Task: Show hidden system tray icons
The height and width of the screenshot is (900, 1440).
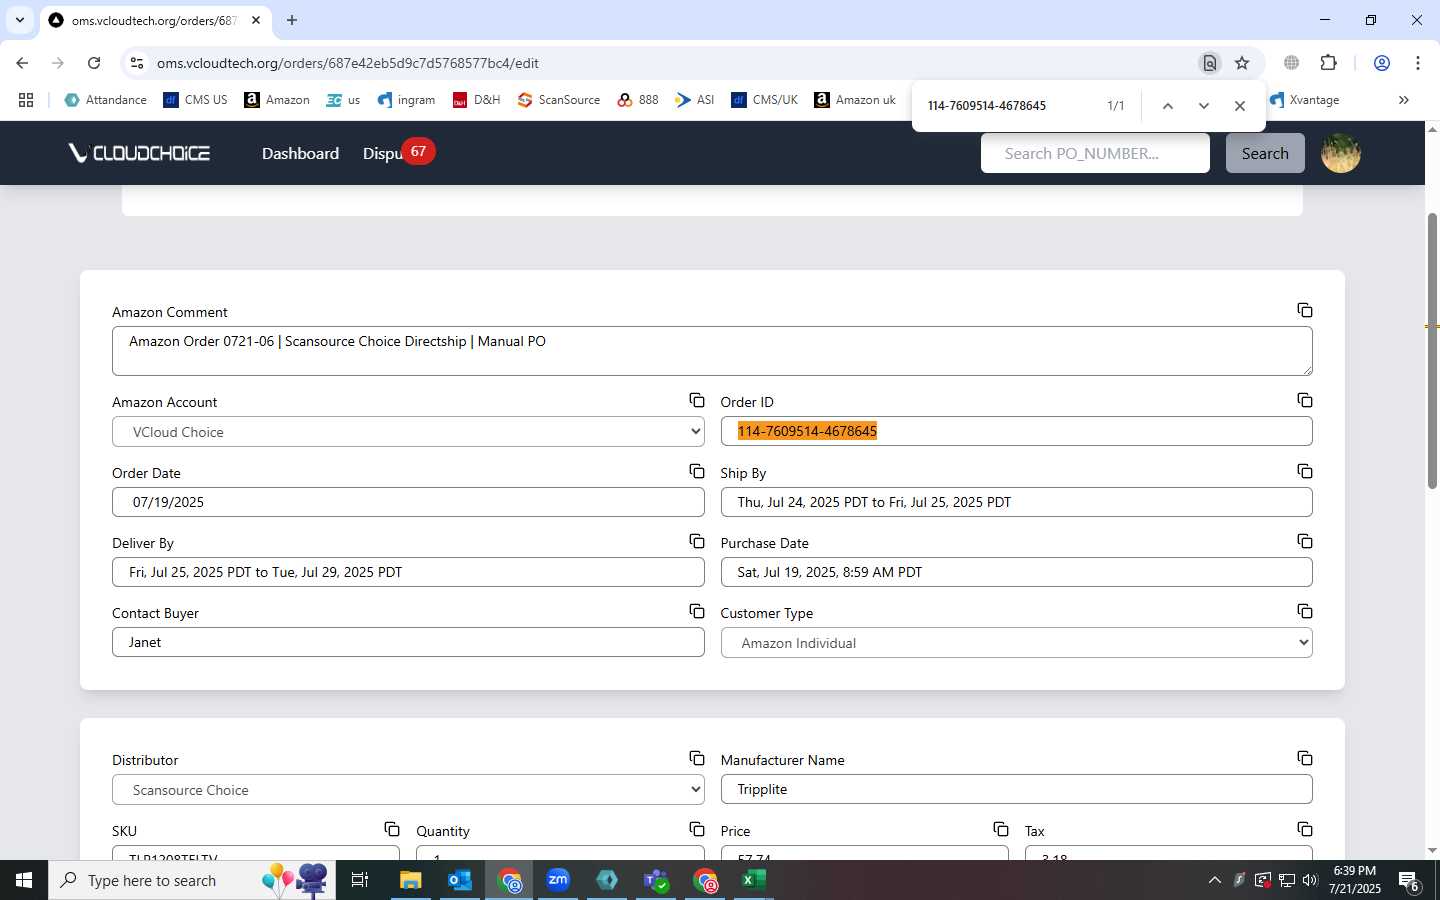Action: [1214, 880]
